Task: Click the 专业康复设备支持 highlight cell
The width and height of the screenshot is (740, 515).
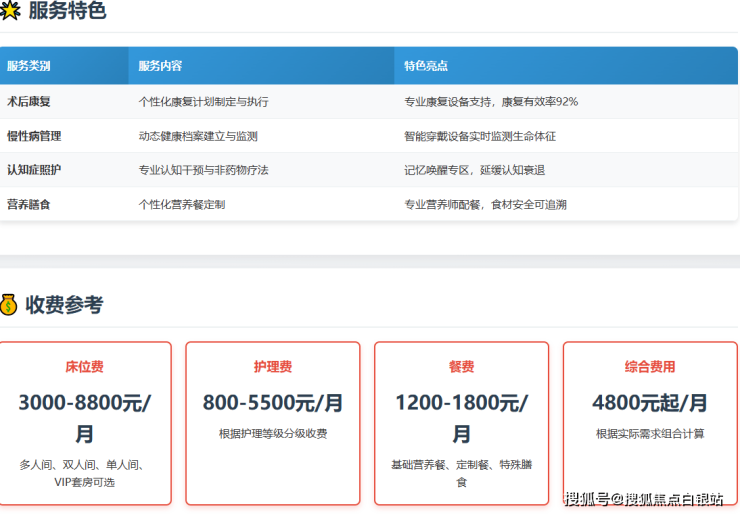Action: (490, 102)
